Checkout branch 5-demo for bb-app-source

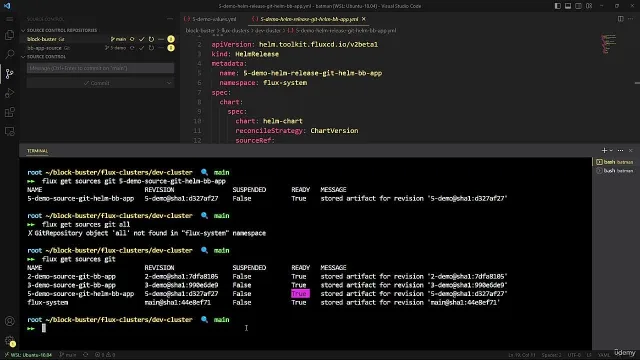pos(116,48)
